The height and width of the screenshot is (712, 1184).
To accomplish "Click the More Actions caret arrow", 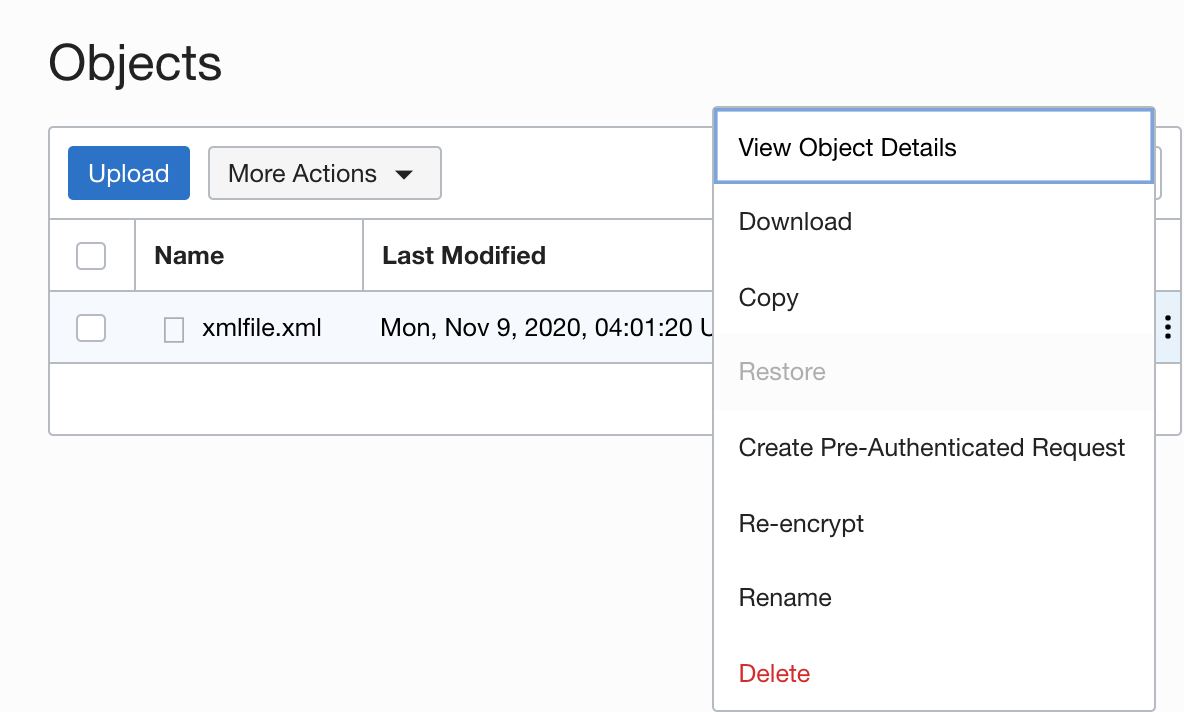I will 404,174.
